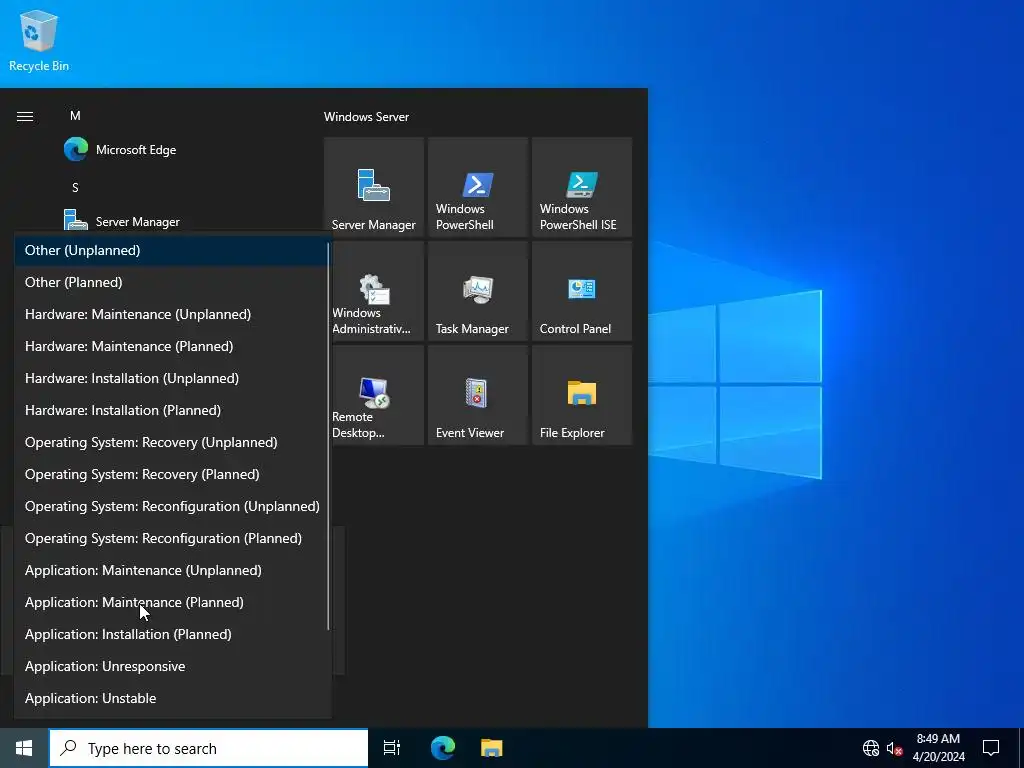Jump via the letter S header
Image resolution: width=1024 pixels, height=768 pixels.
pyautogui.click(x=75, y=187)
